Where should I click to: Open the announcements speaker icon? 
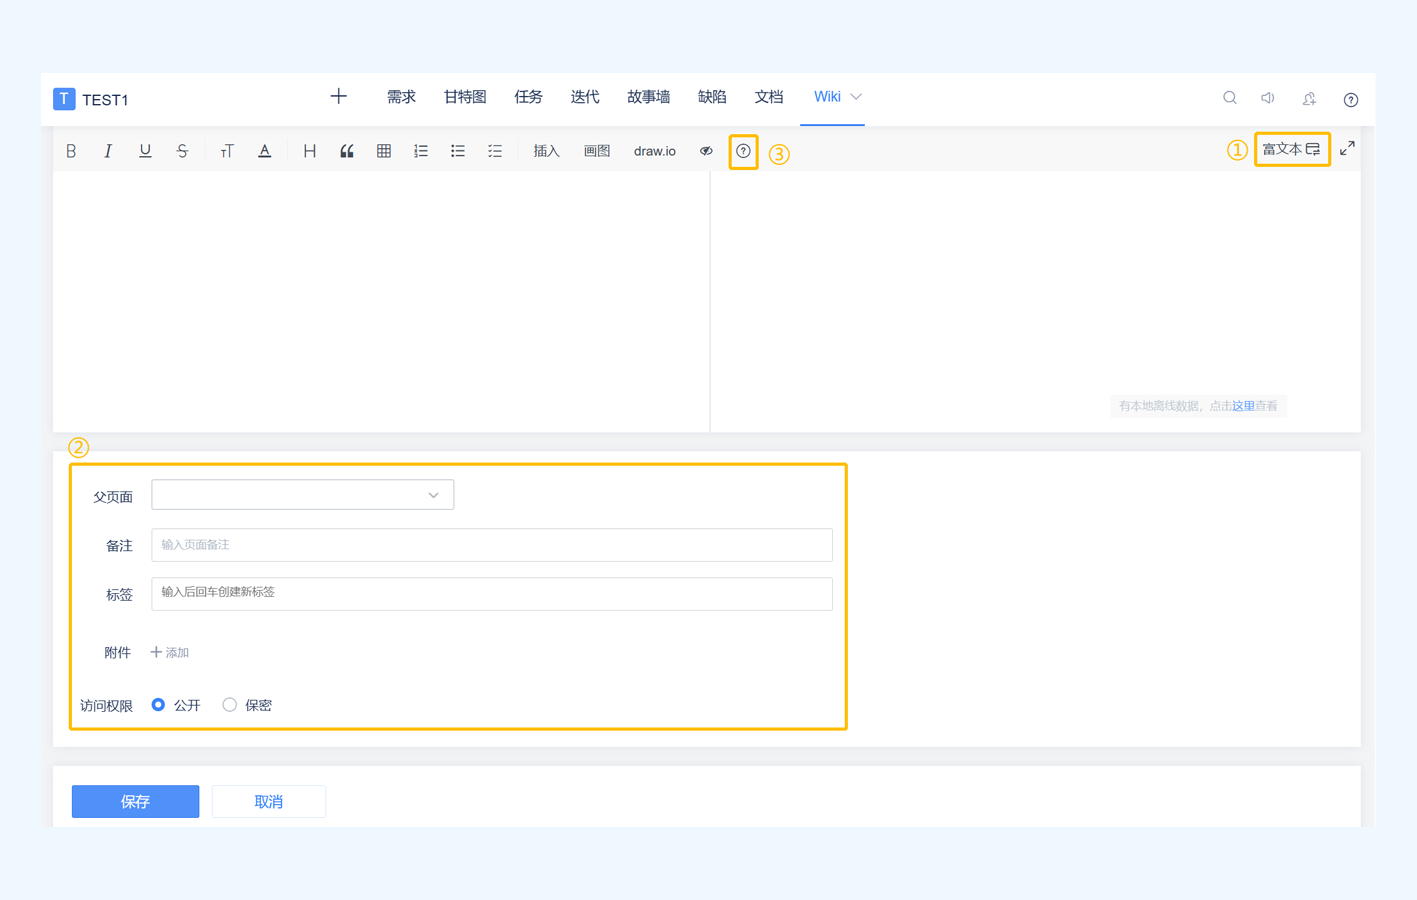pyautogui.click(x=1268, y=98)
